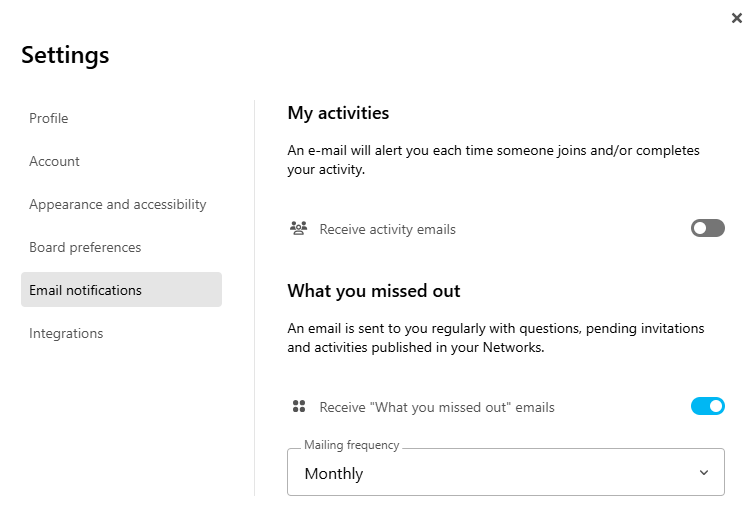
Task: Open the Integrations section
Action: pos(66,333)
